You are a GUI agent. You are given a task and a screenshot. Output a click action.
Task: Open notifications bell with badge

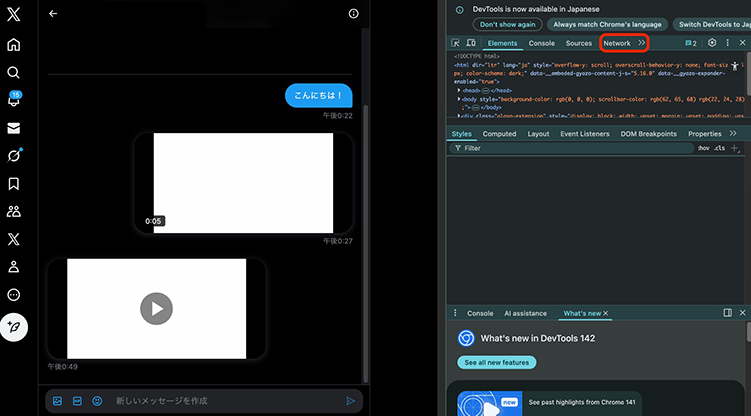coord(14,101)
